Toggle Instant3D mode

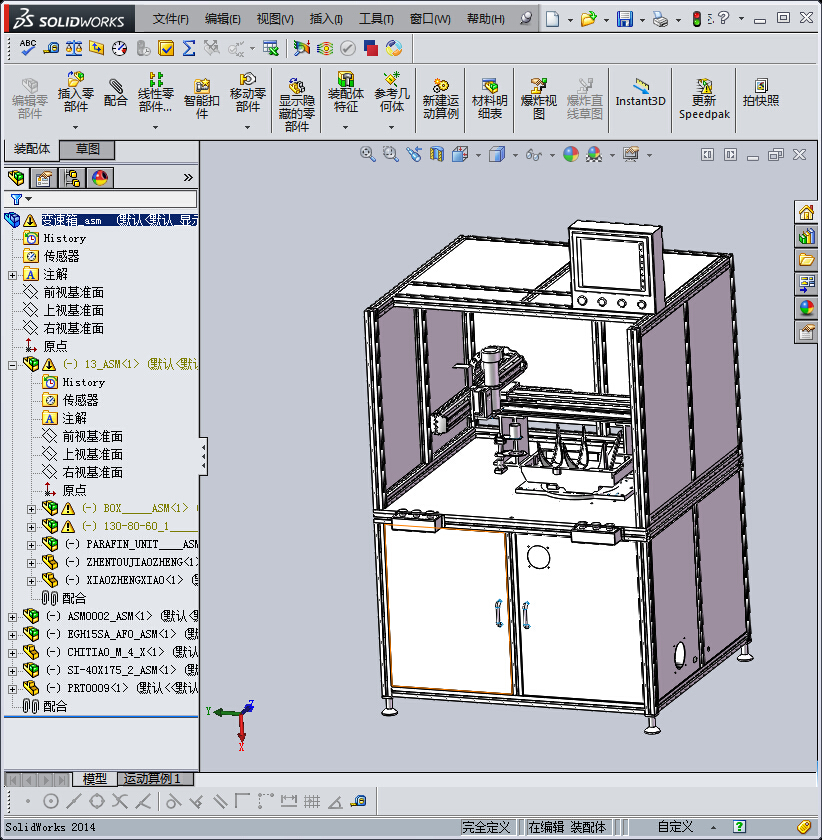pos(640,92)
